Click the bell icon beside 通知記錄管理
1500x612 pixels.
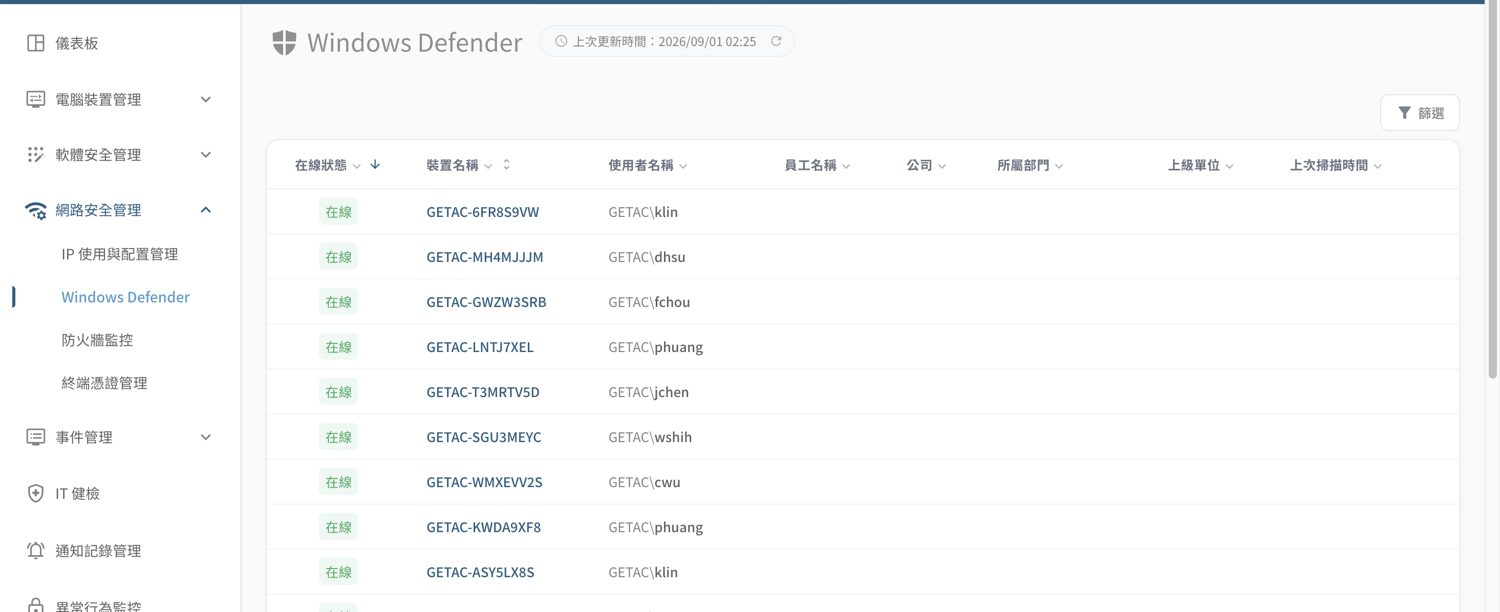coord(36,550)
